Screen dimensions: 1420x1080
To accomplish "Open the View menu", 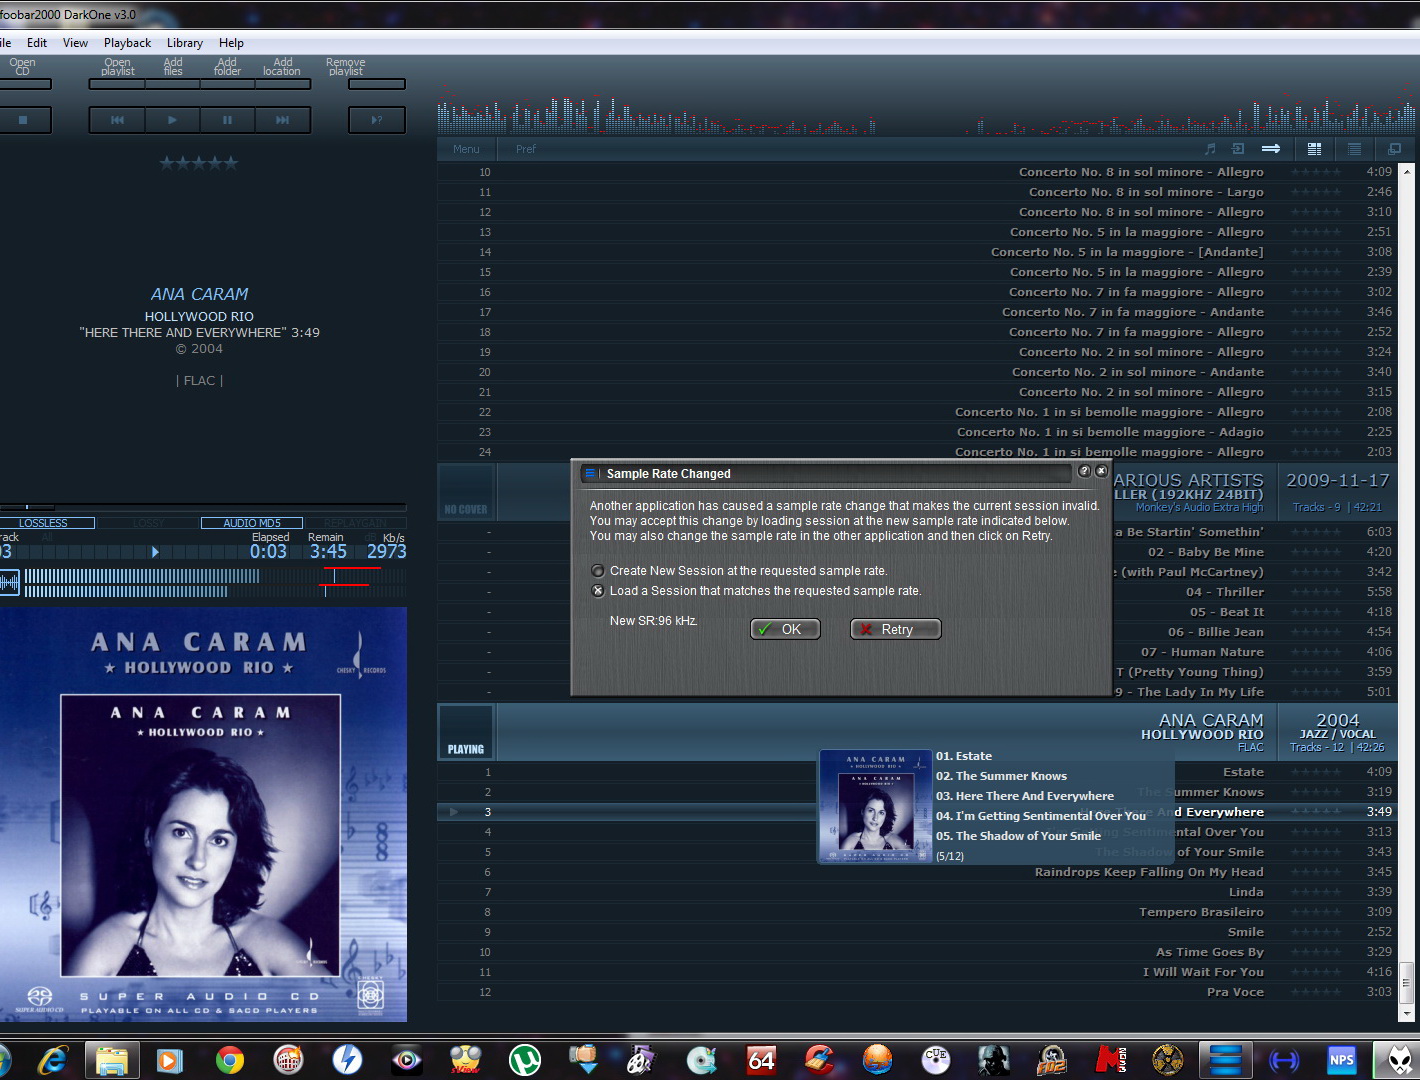I will click(x=75, y=43).
